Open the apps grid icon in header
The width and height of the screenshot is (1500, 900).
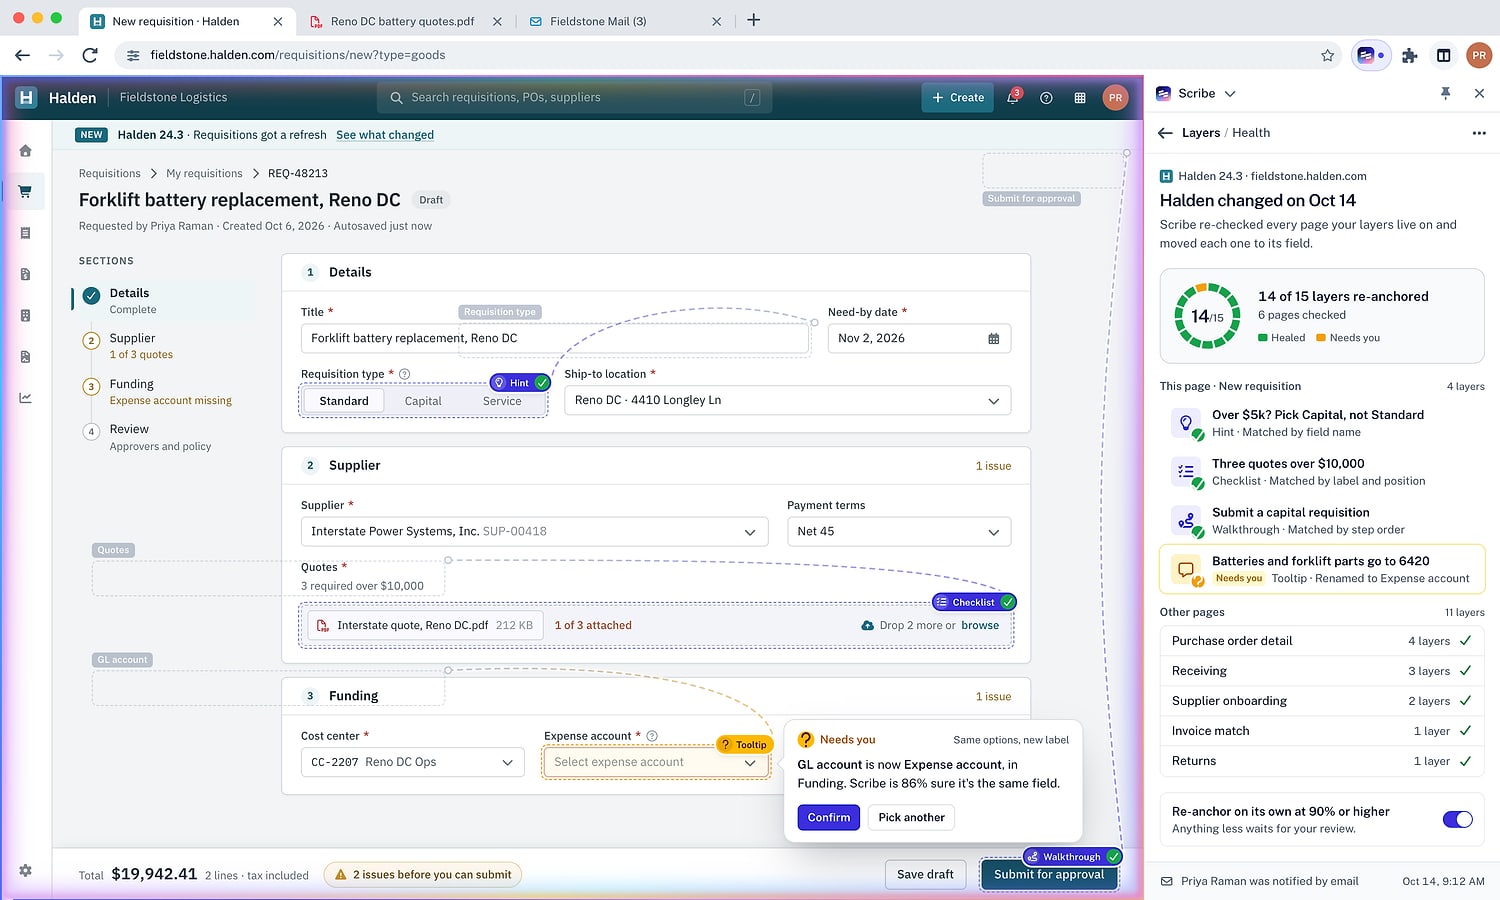[x=1080, y=98]
